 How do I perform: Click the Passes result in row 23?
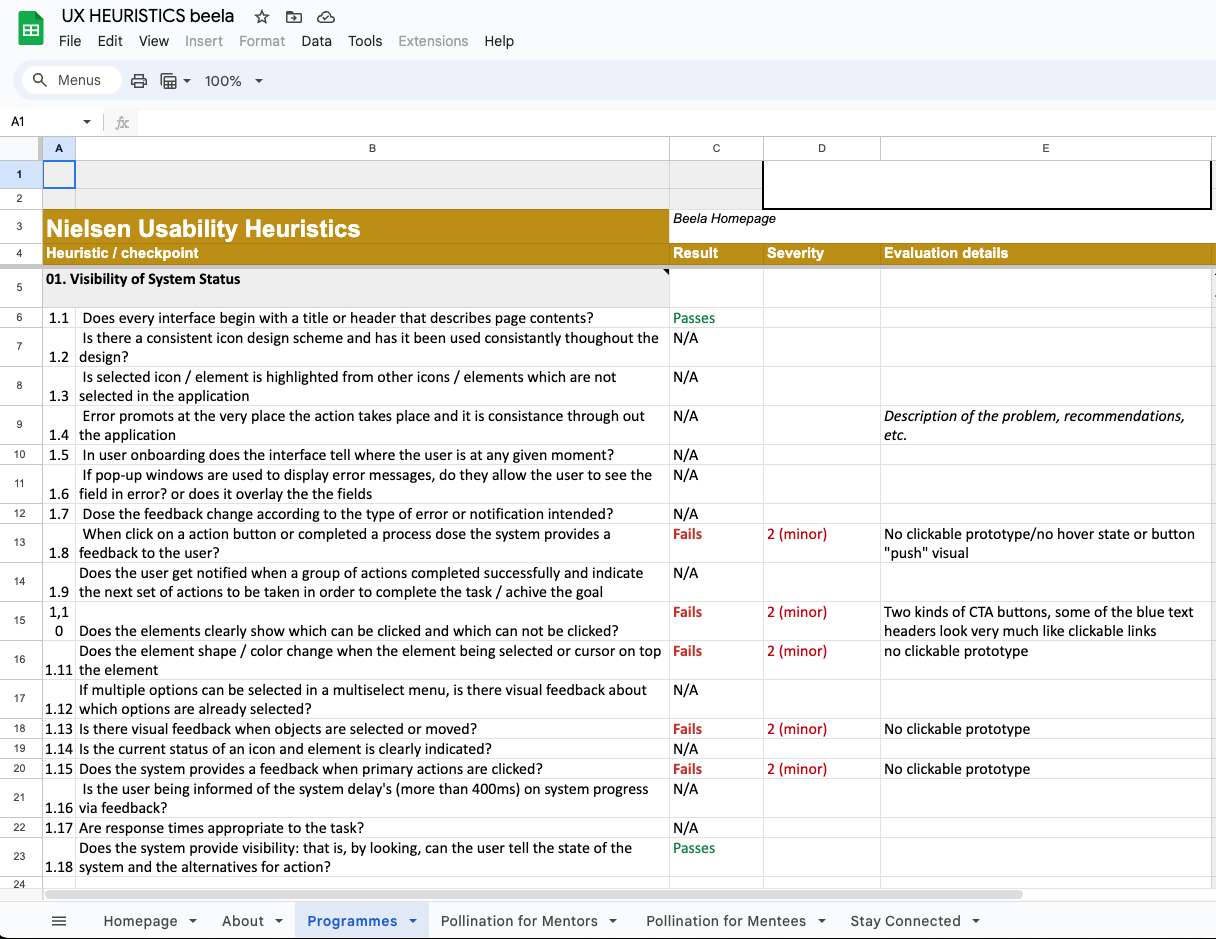[716, 857]
